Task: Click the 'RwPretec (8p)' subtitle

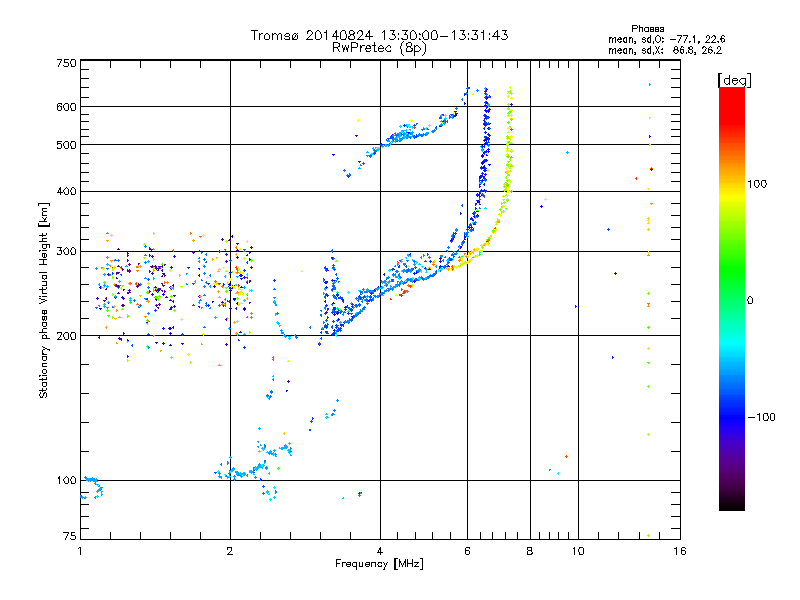Action: click(379, 48)
